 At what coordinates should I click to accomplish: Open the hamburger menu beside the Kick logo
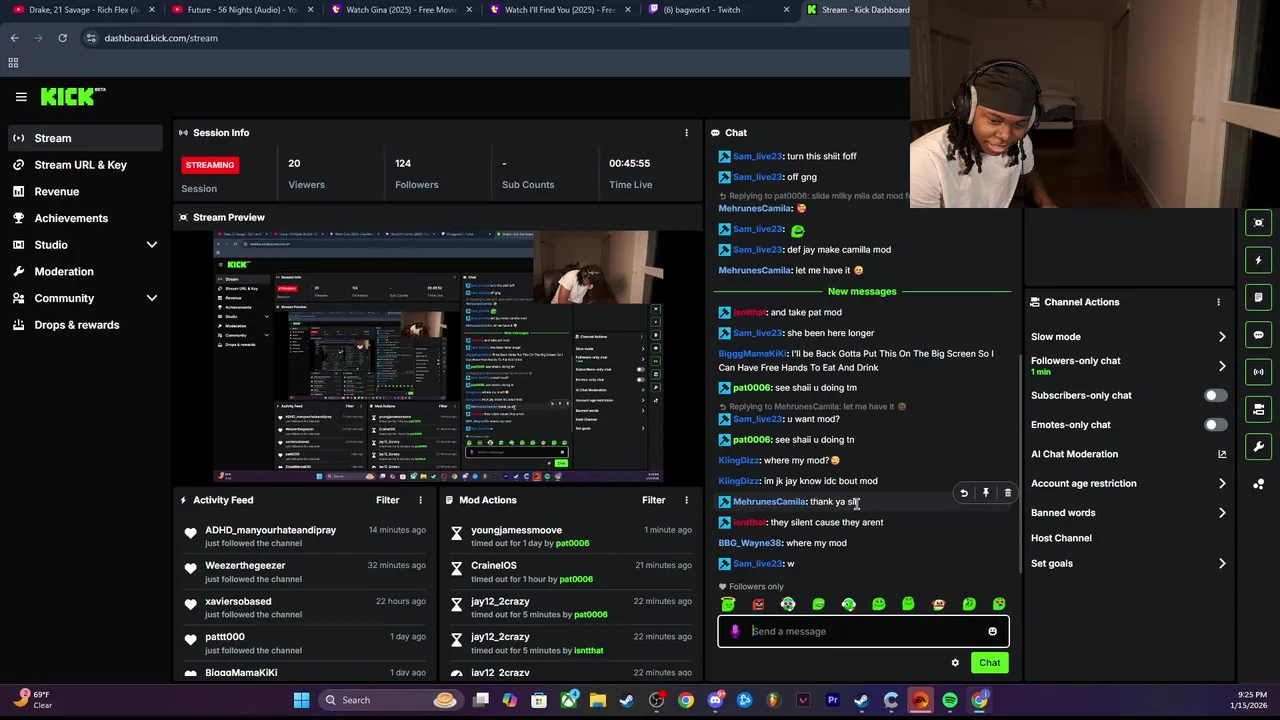pos(21,97)
